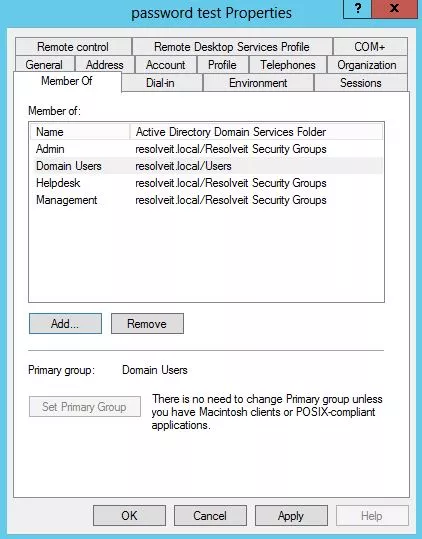Screen dimensions: 422x539
Task: Switch to the Account tab
Action: [166, 65]
